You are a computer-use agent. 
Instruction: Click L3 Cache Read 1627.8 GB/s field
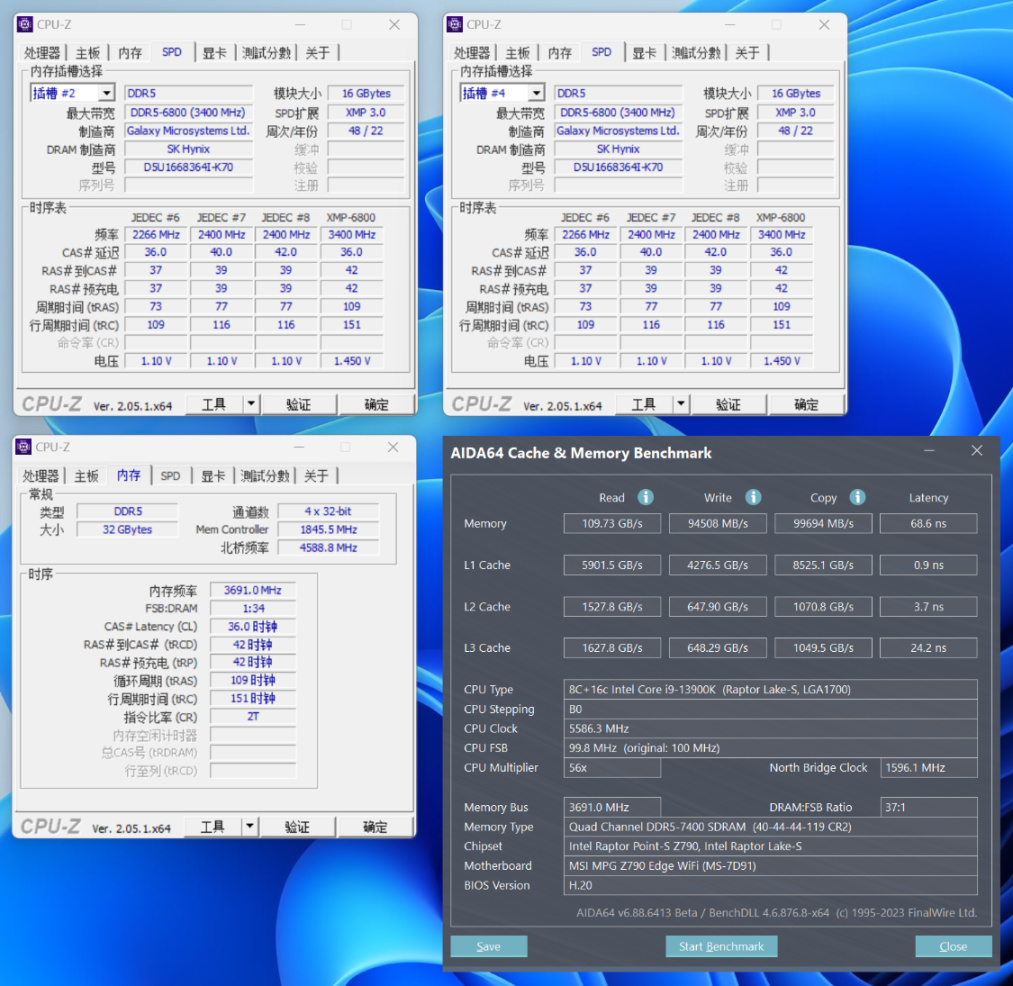(612, 647)
